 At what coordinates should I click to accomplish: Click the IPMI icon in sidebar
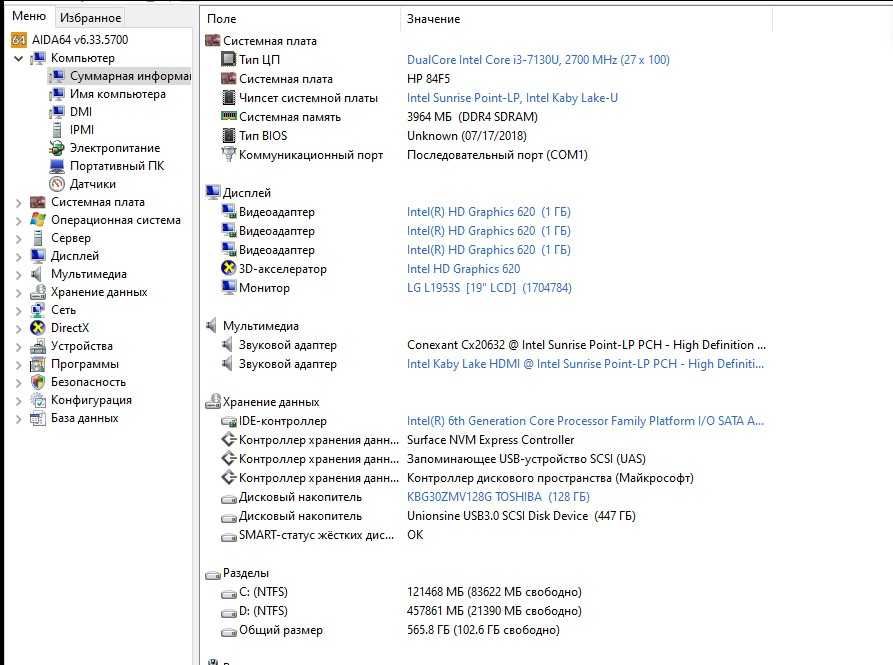tap(57, 130)
